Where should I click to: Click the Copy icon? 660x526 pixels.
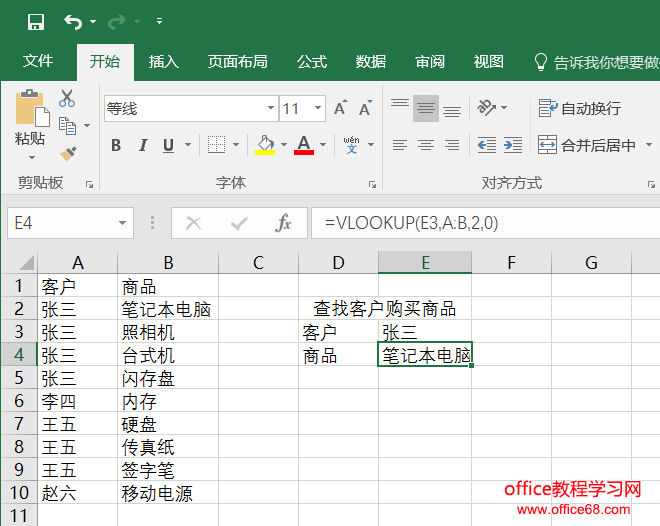click(x=67, y=125)
